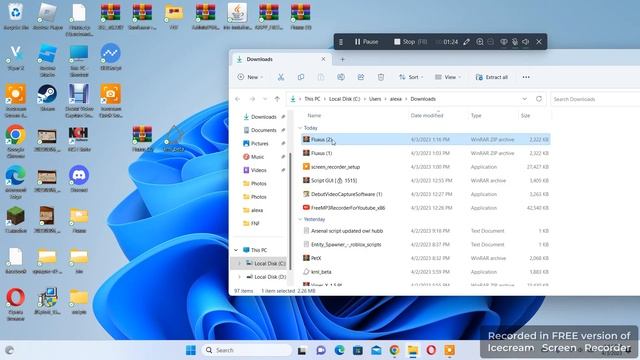Image resolution: width=640 pixels, height=360 pixels.
Task: Open Pictures in the navigation pane
Action: click(260, 144)
